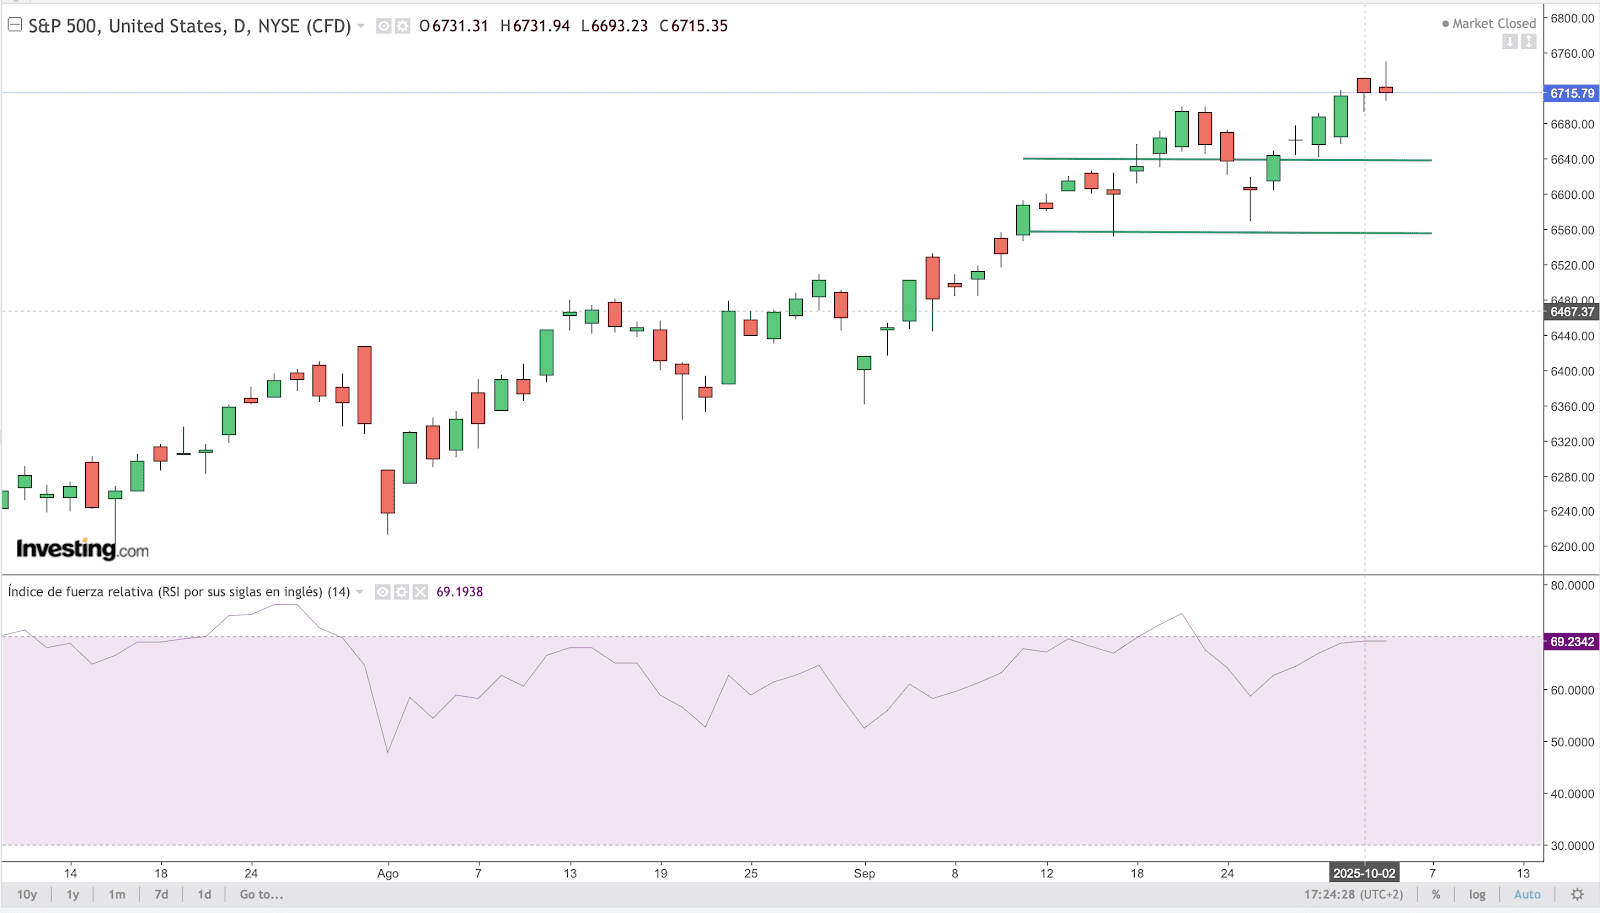Image resolution: width=1600 pixels, height=913 pixels.
Task: Collapse the chart legend with the minus icon
Action: (14, 25)
